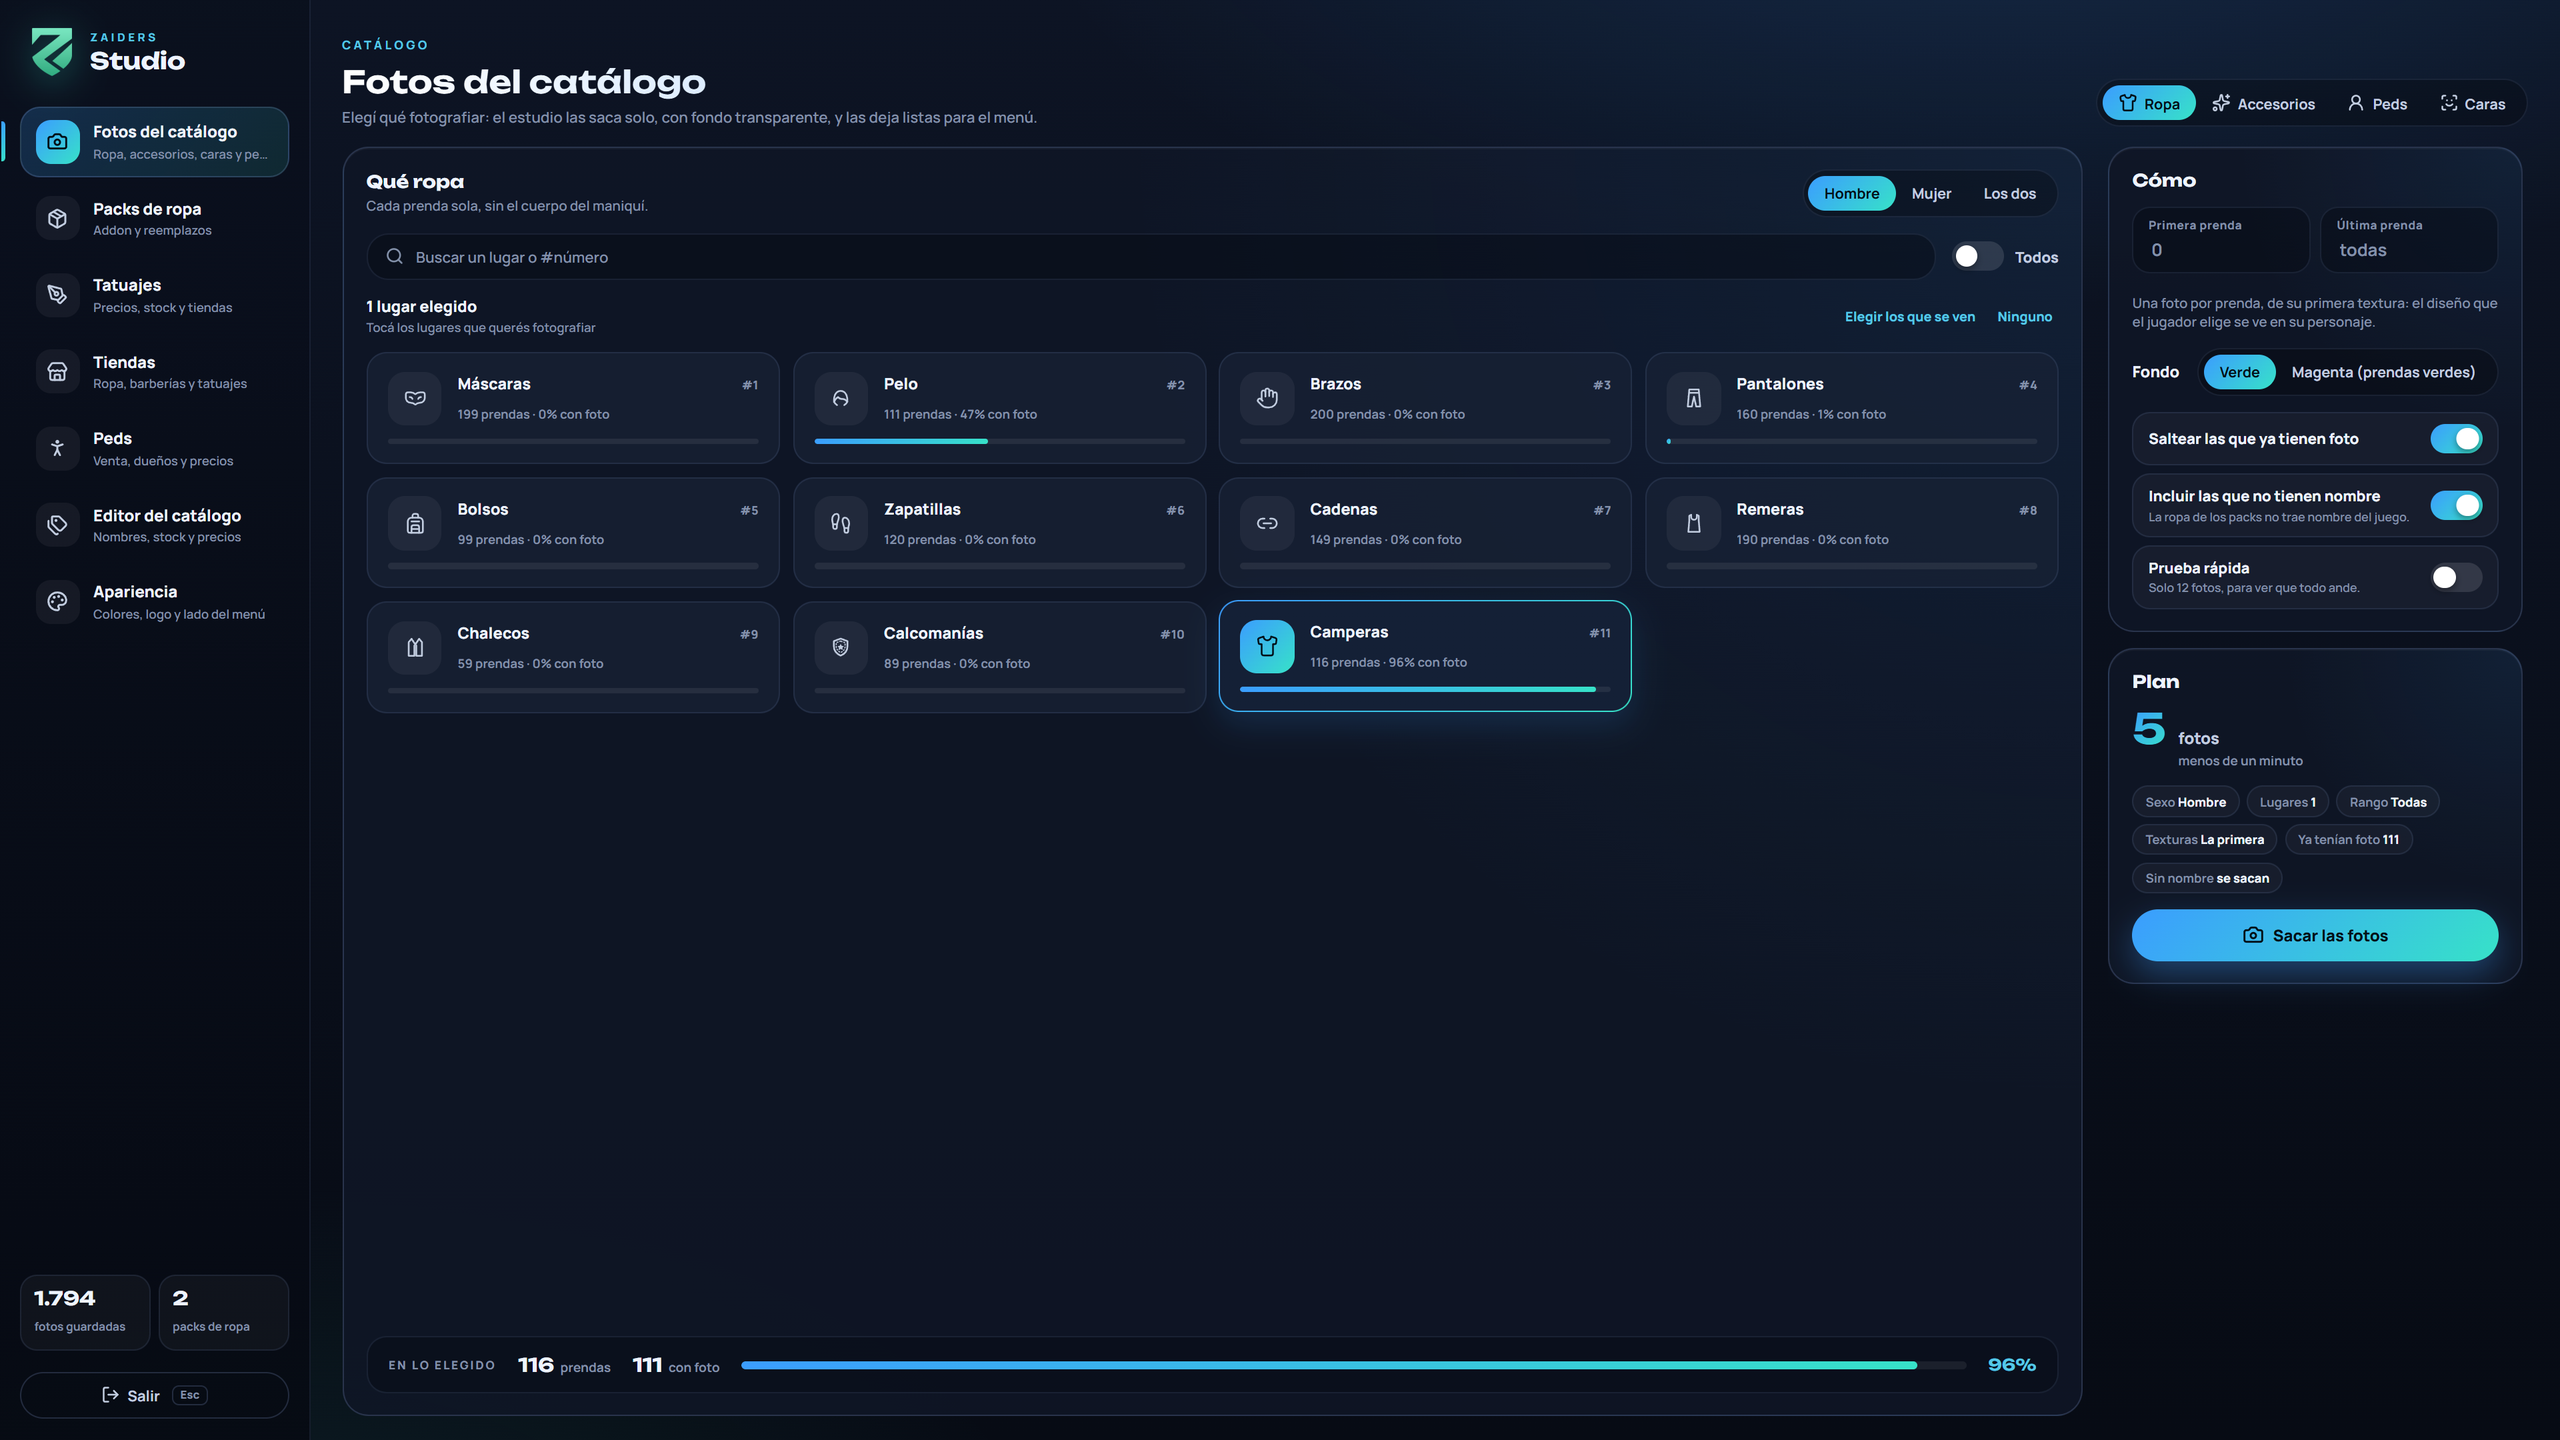Edit the Primera prenda field

point(2220,240)
